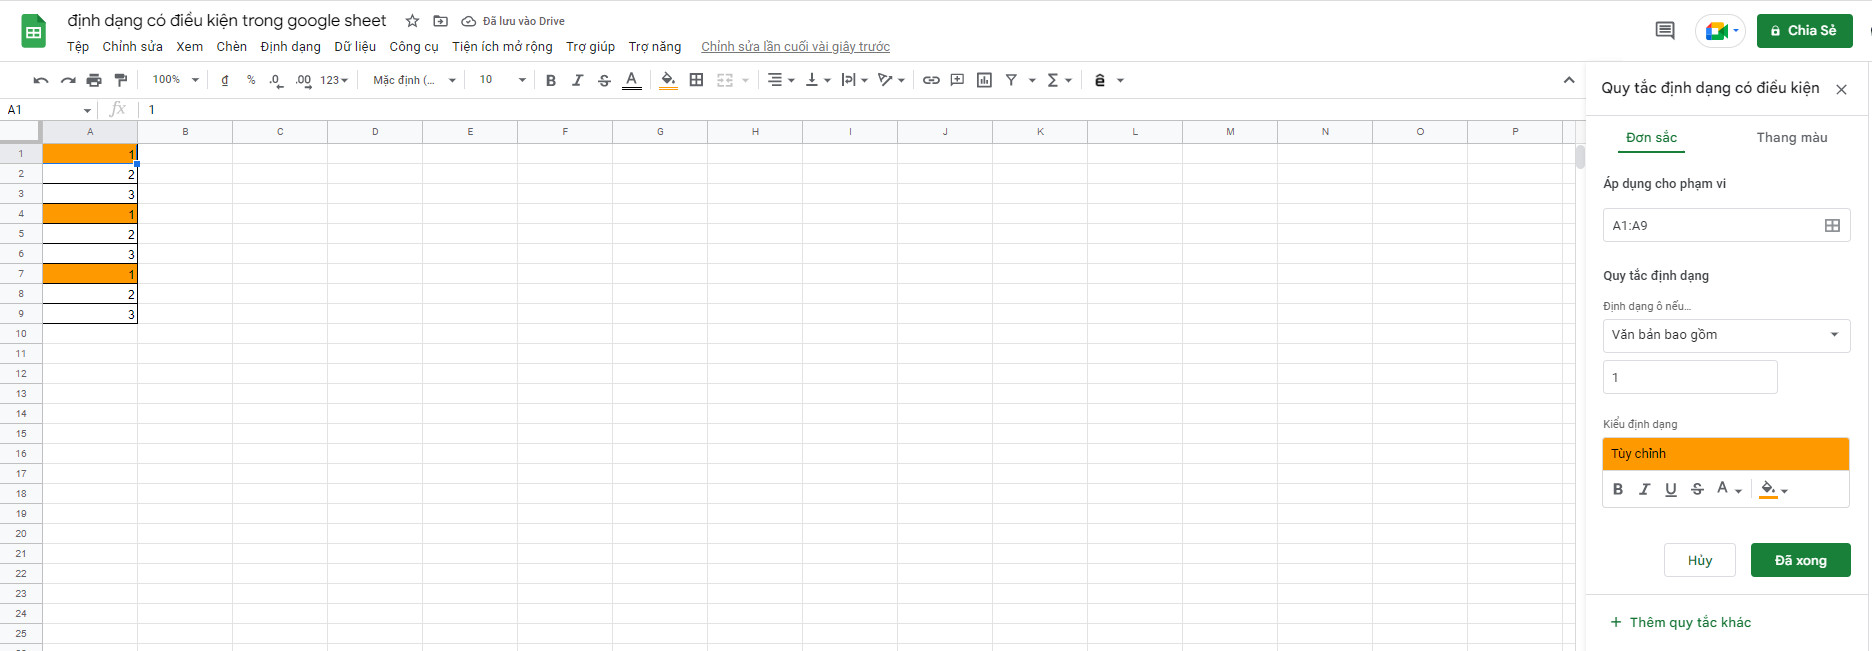Toggle underline in rule formatting style
1872x651 pixels.
tap(1670, 489)
